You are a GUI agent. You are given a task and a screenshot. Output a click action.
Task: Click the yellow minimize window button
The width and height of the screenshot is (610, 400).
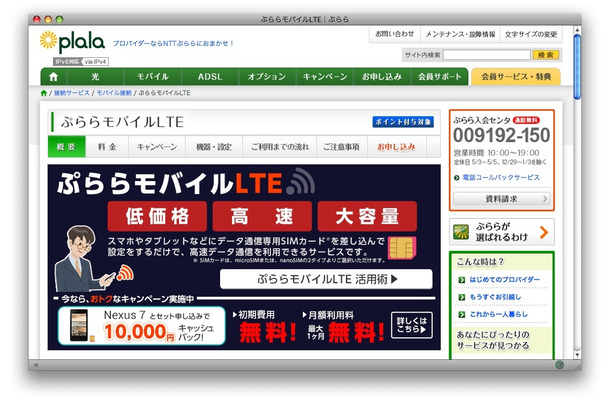(48, 19)
